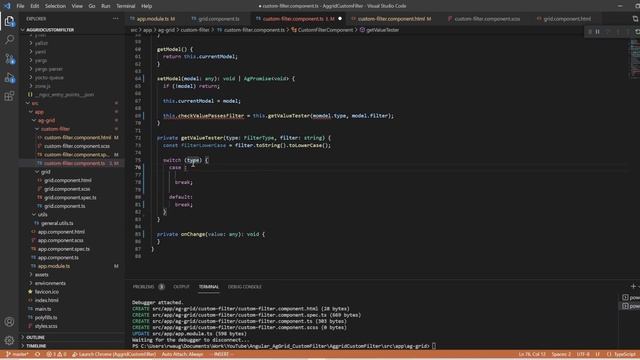
Task: Click the errors and warnings count in the status bar
Action: click(x=56, y=354)
